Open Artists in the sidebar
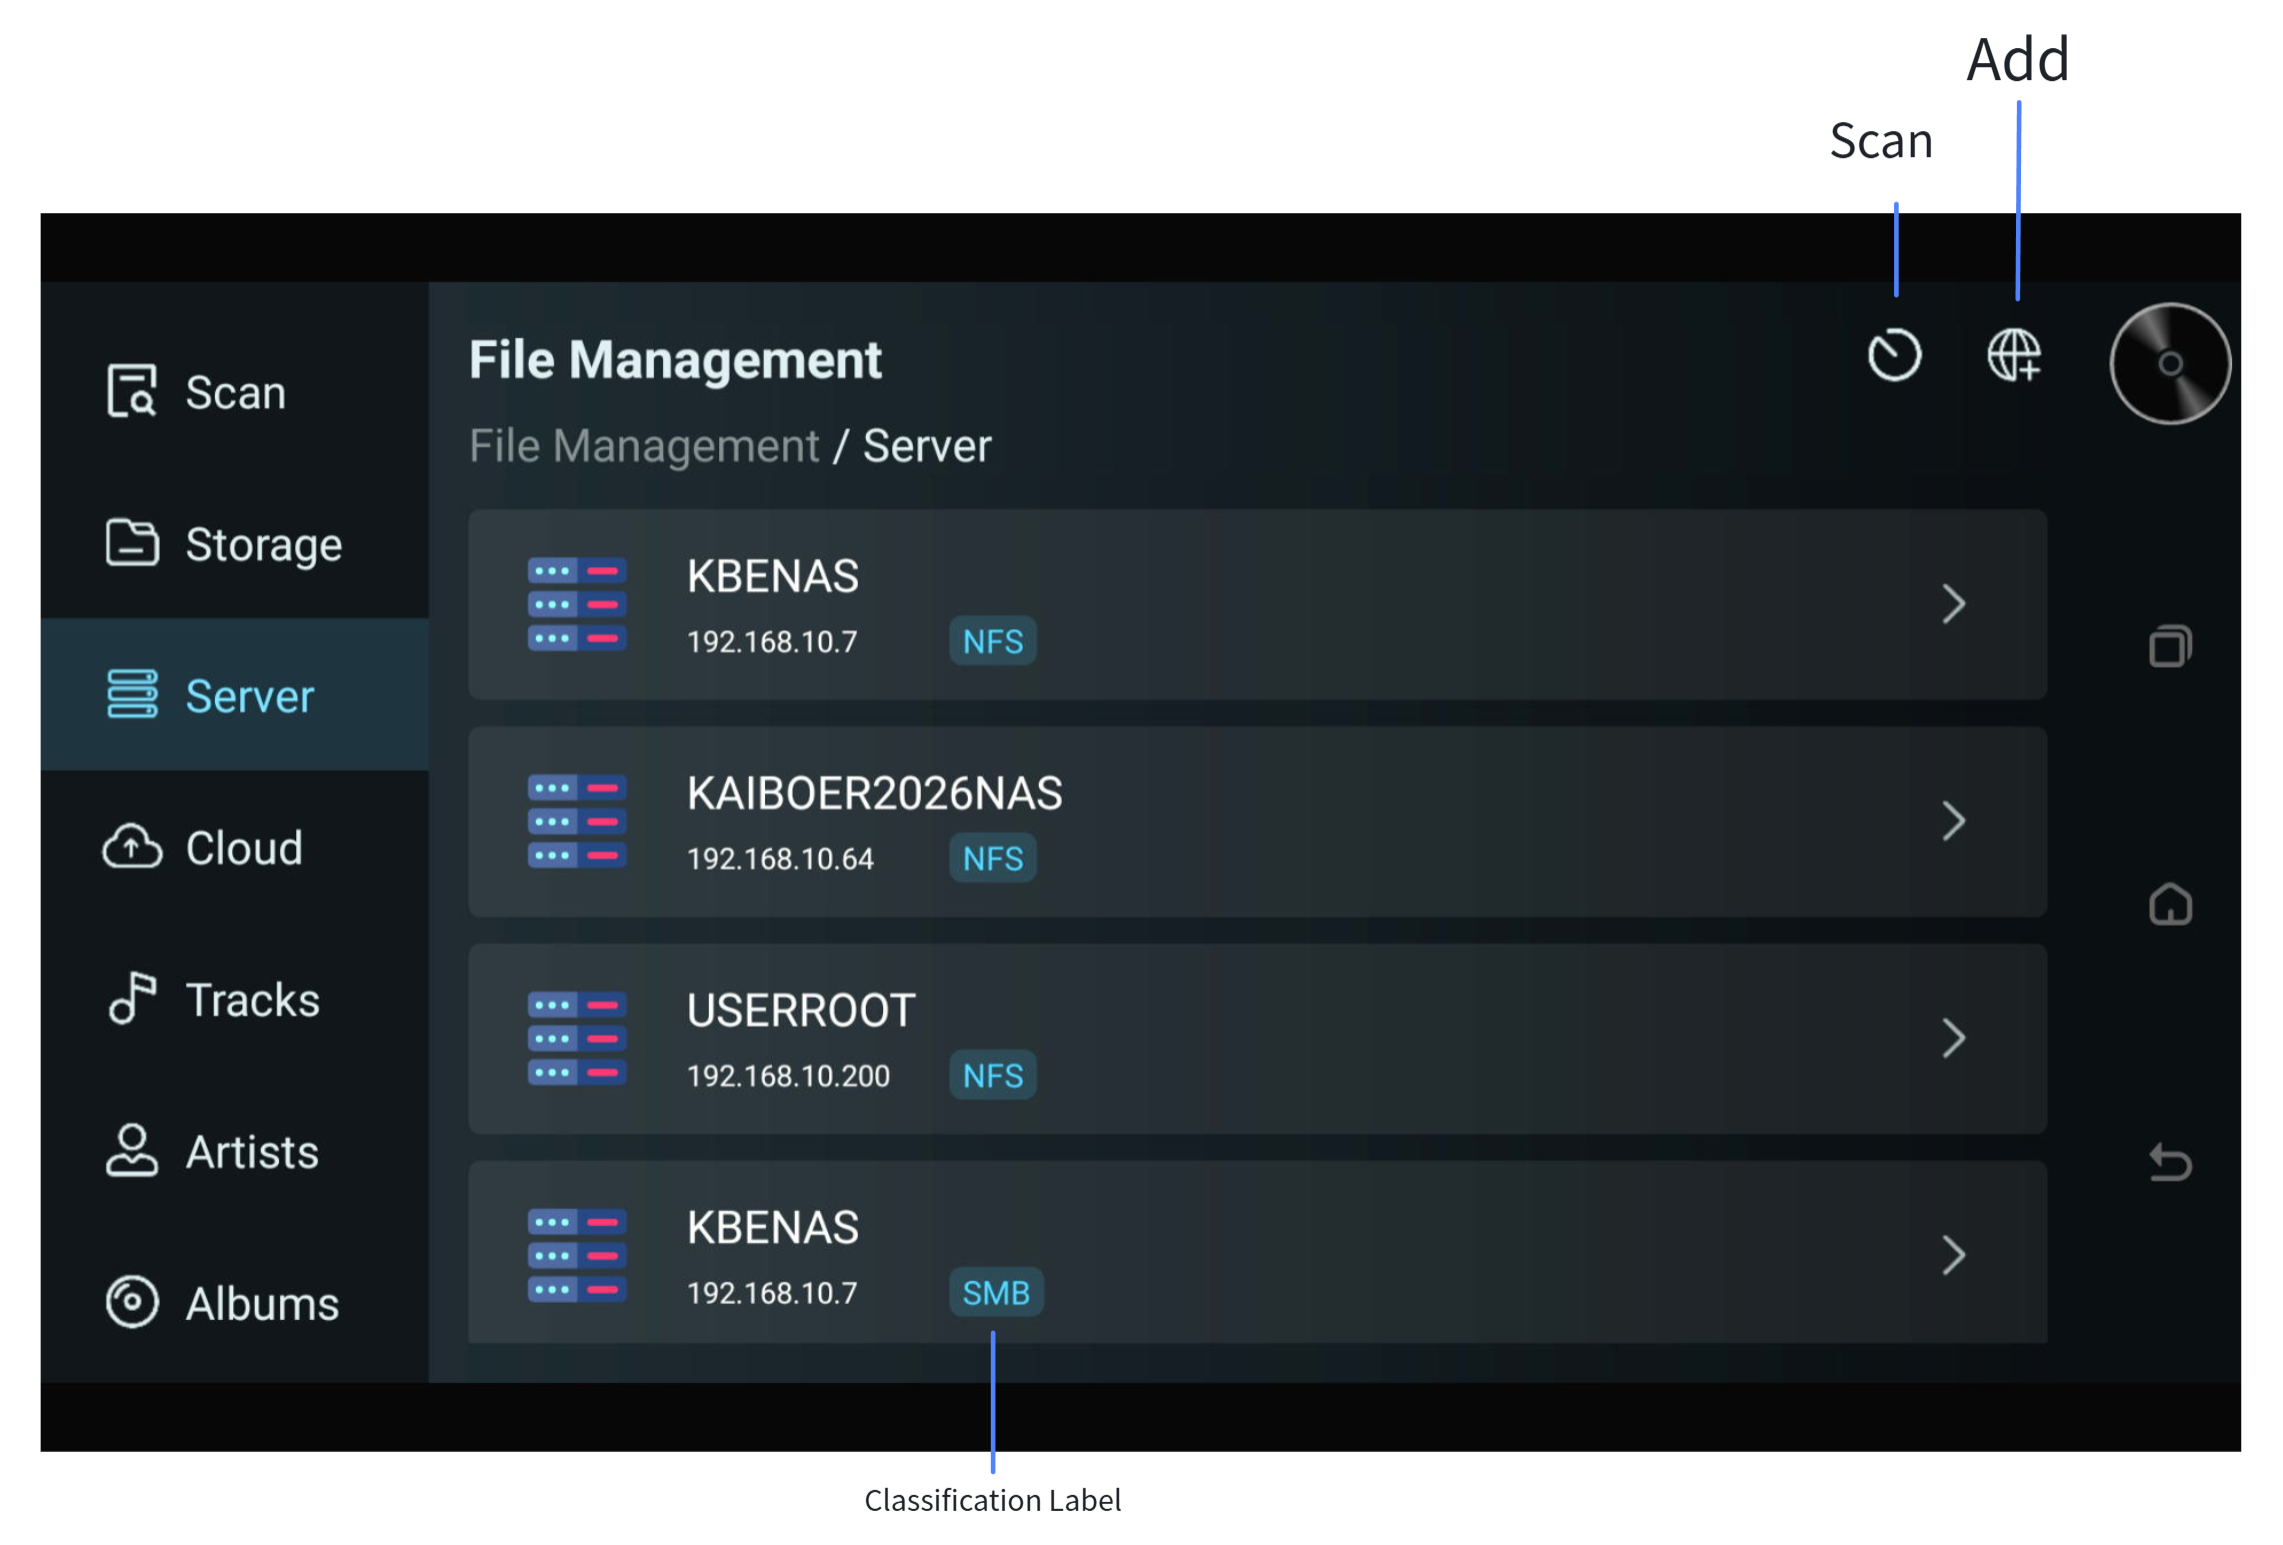 click(x=235, y=1151)
